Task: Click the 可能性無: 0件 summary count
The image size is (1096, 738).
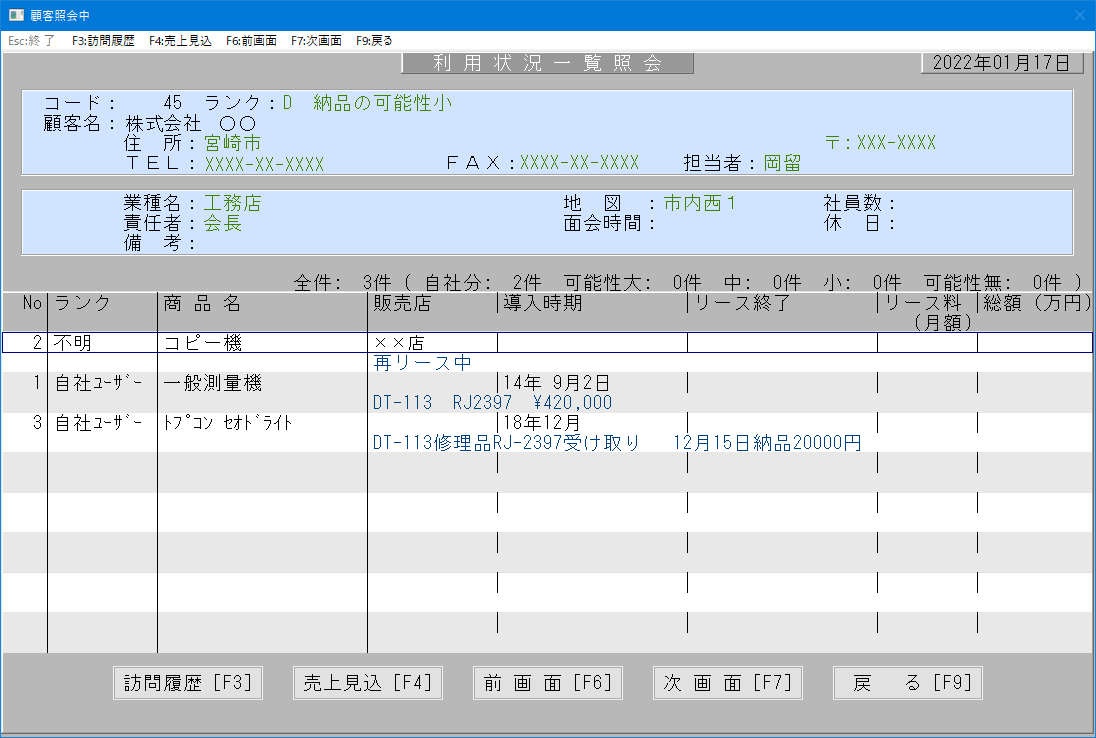Action: (x=993, y=283)
